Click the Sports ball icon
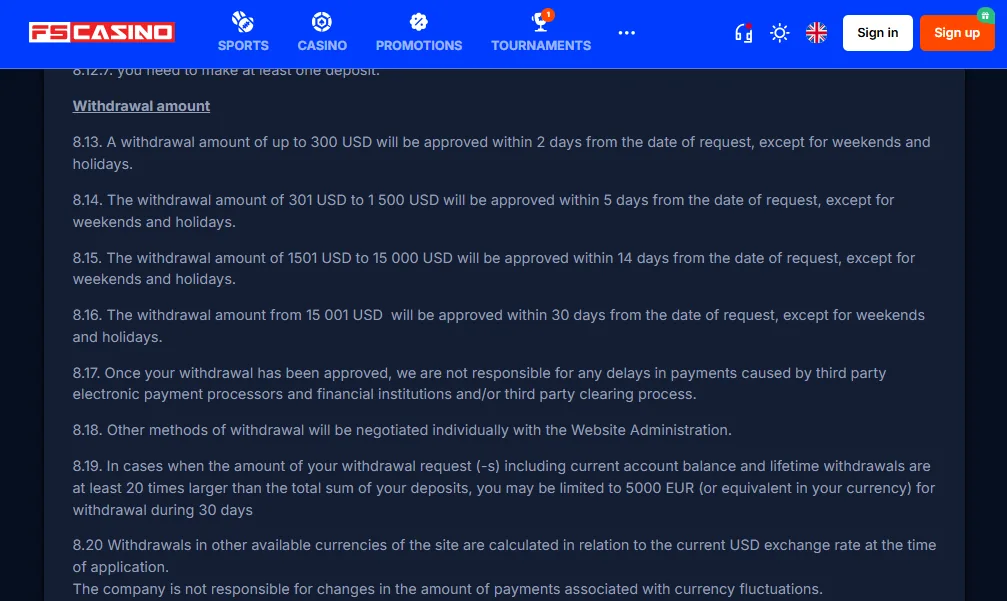 [x=243, y=22]
